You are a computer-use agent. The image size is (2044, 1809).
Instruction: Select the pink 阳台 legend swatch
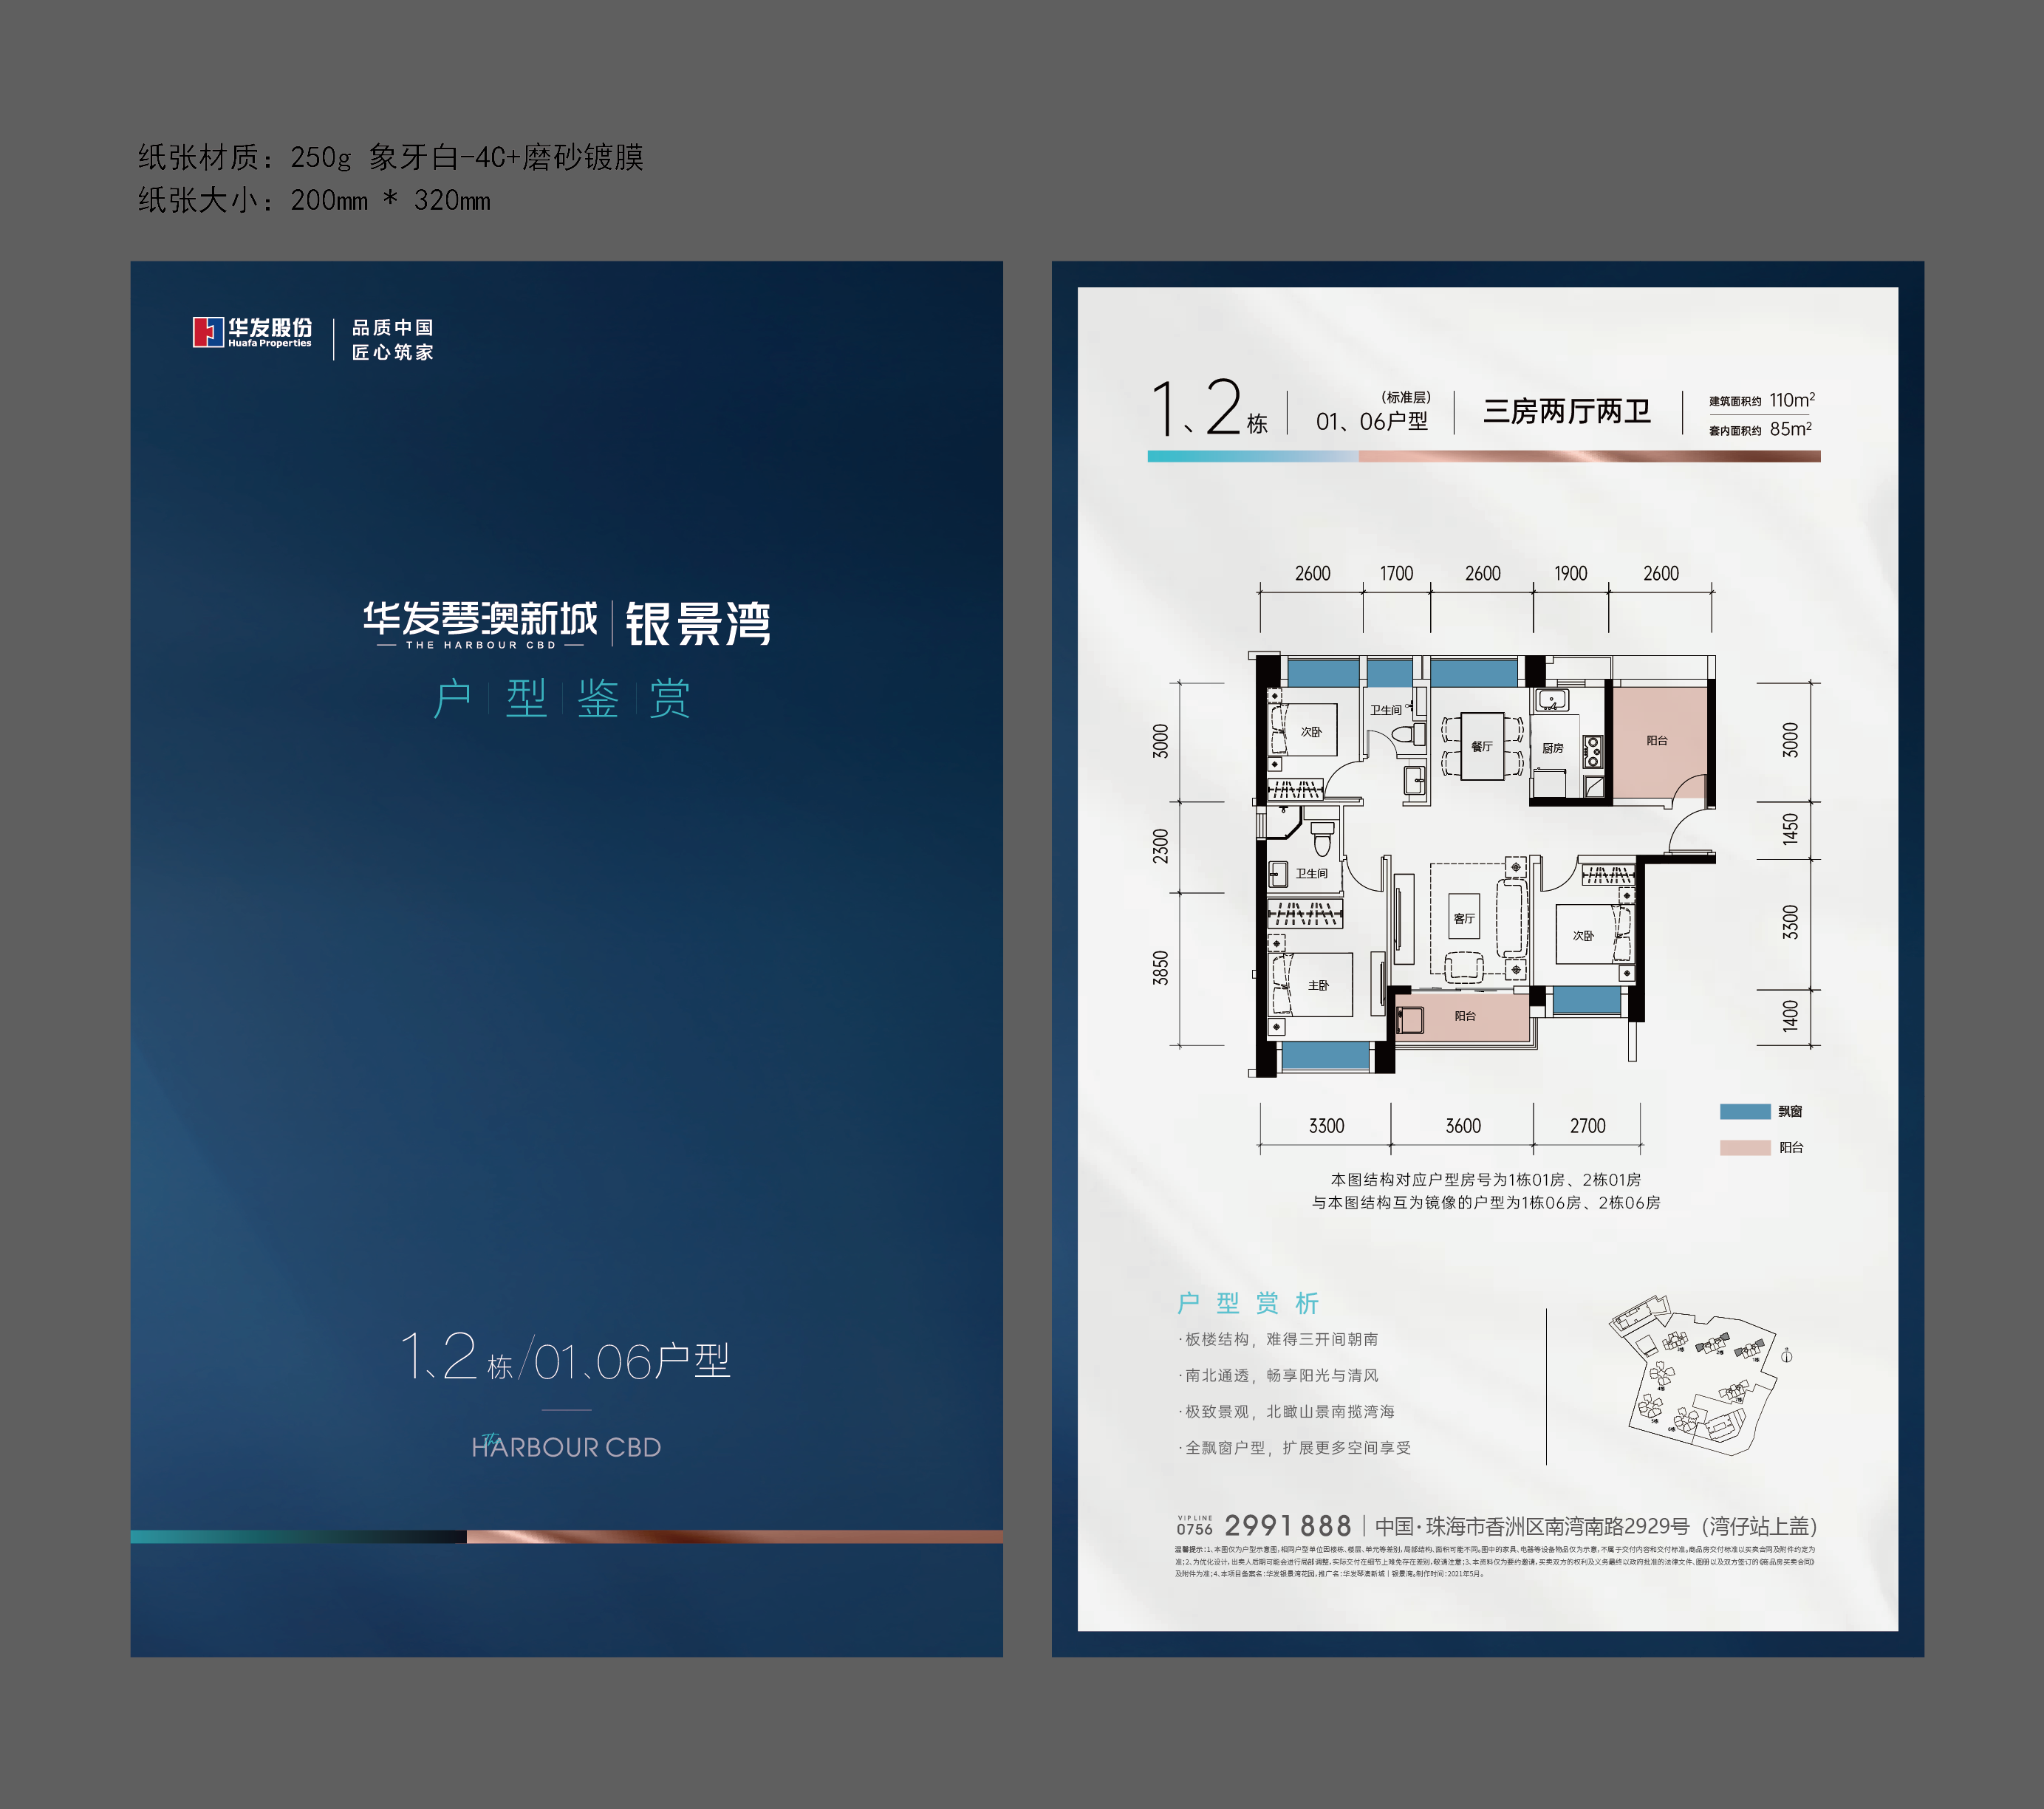1745,1147
